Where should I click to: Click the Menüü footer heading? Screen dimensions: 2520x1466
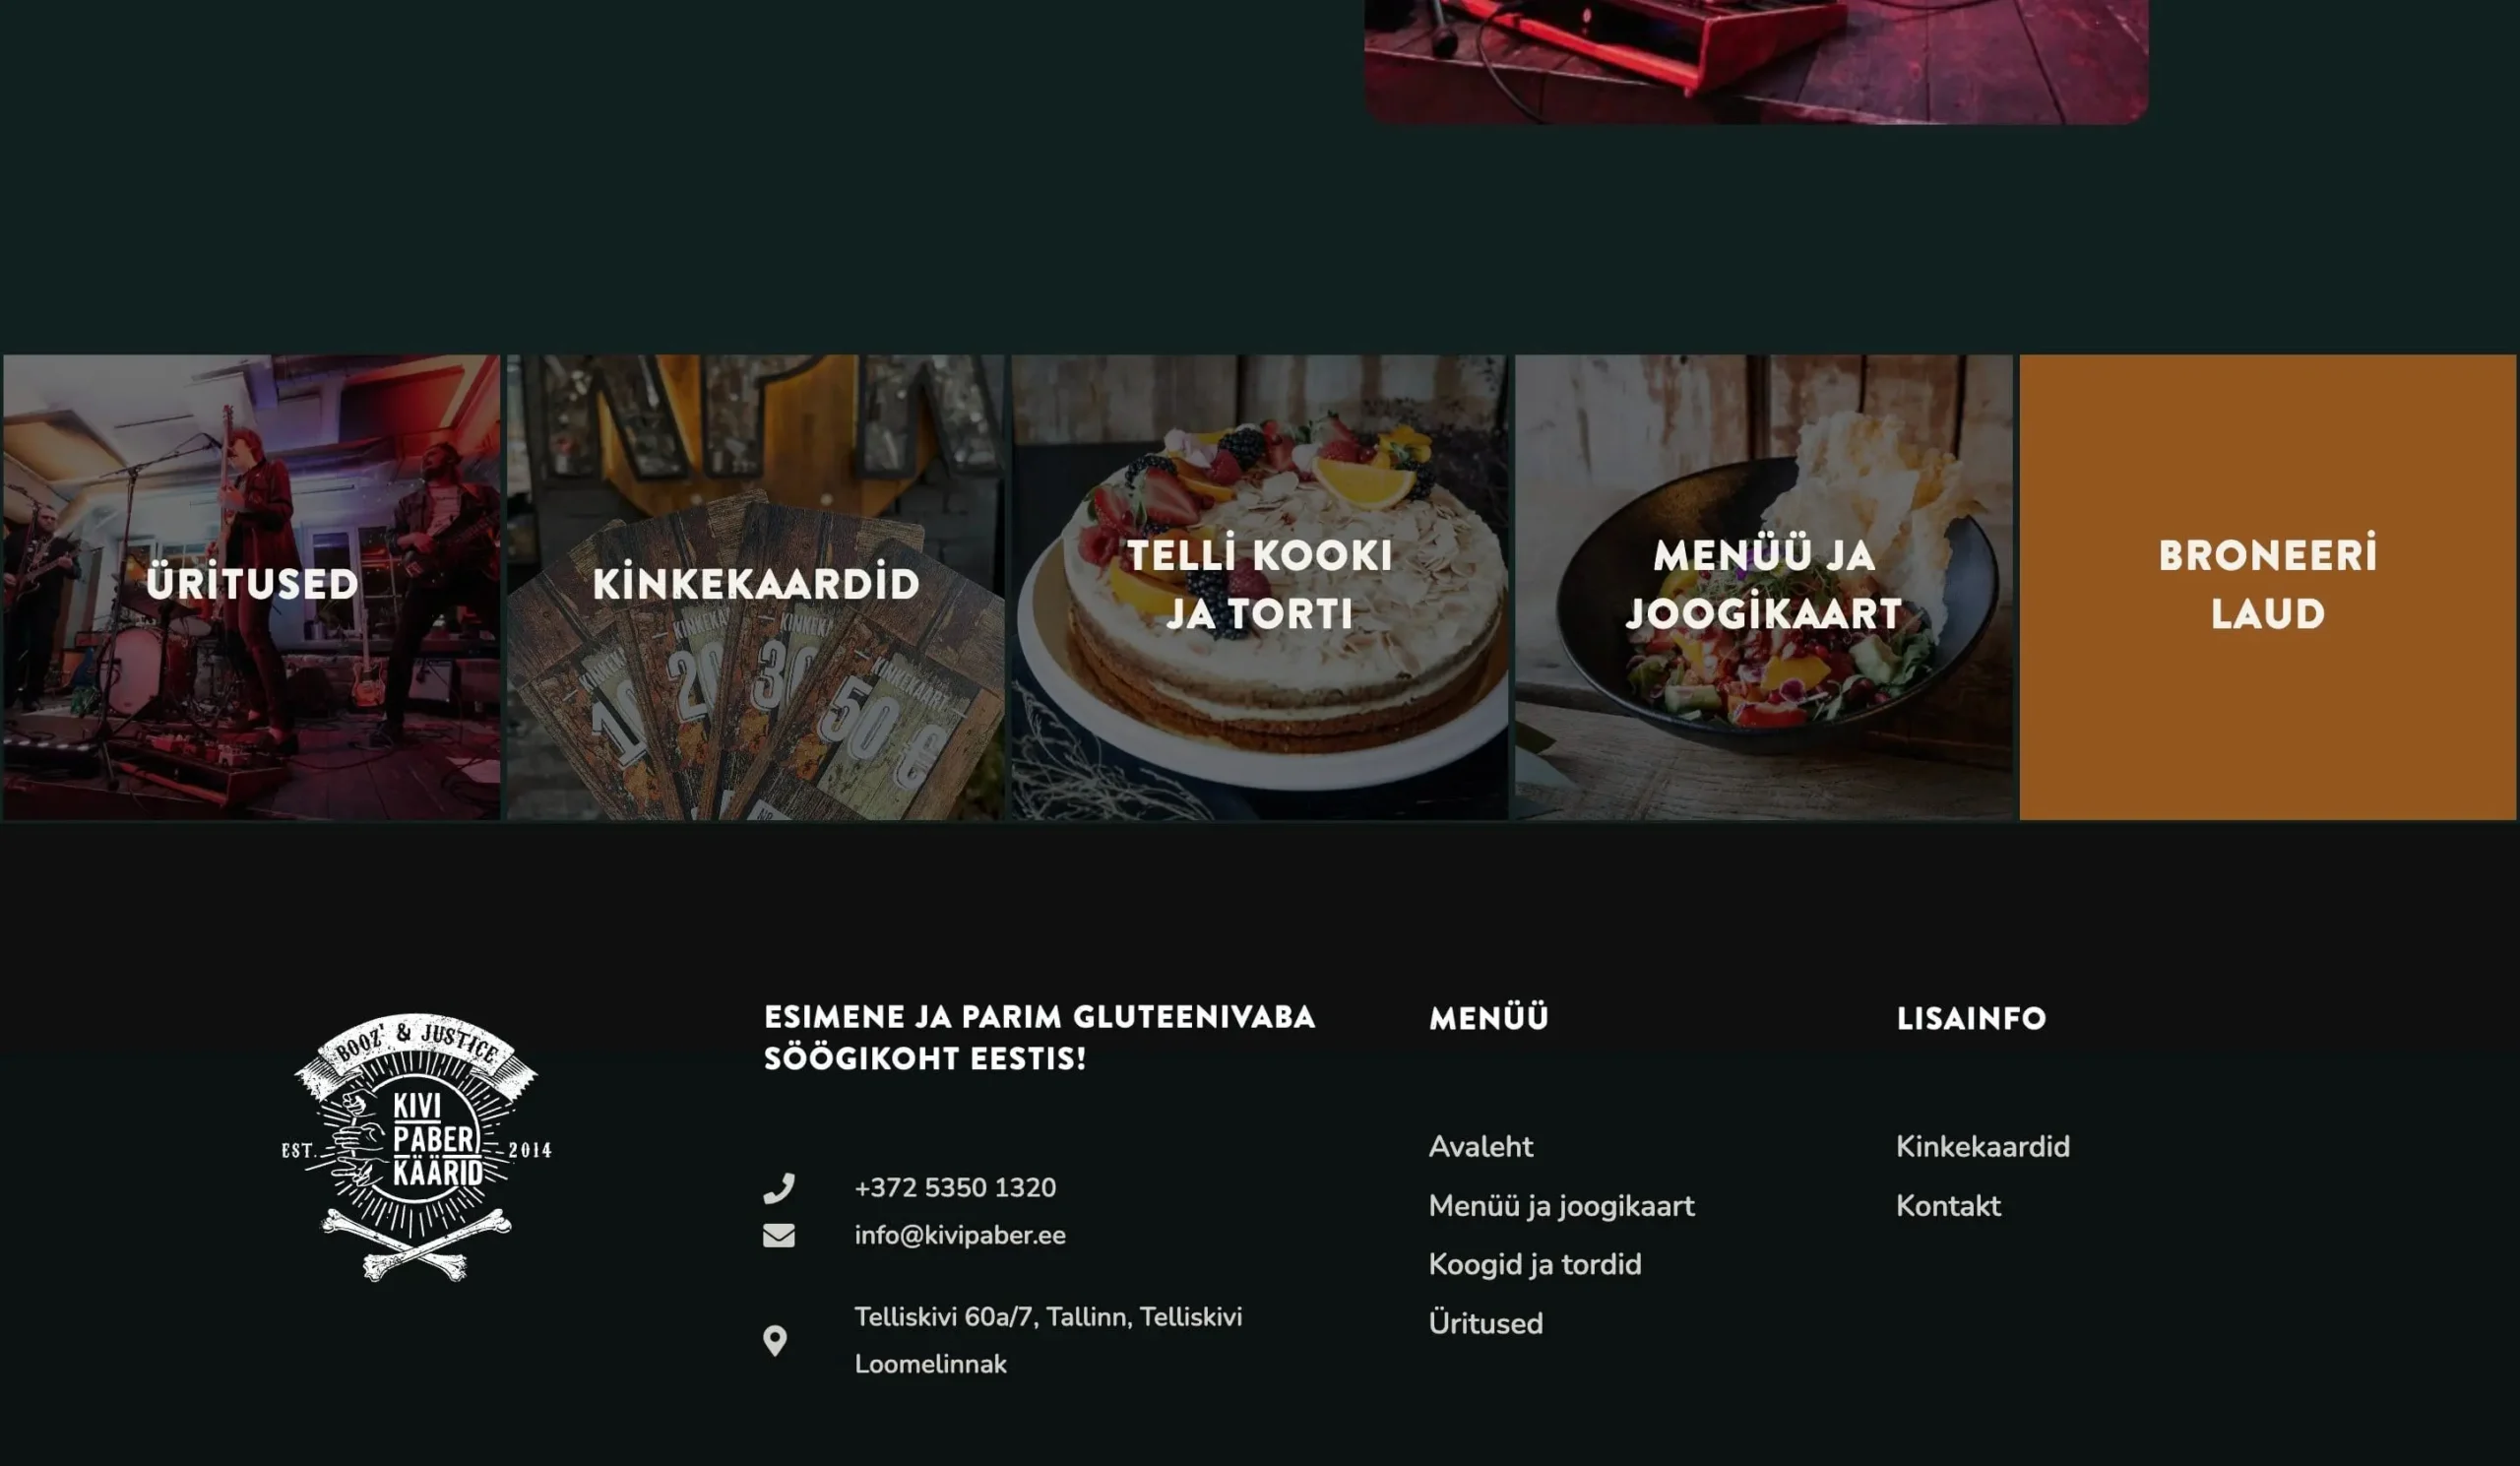1489,1018
